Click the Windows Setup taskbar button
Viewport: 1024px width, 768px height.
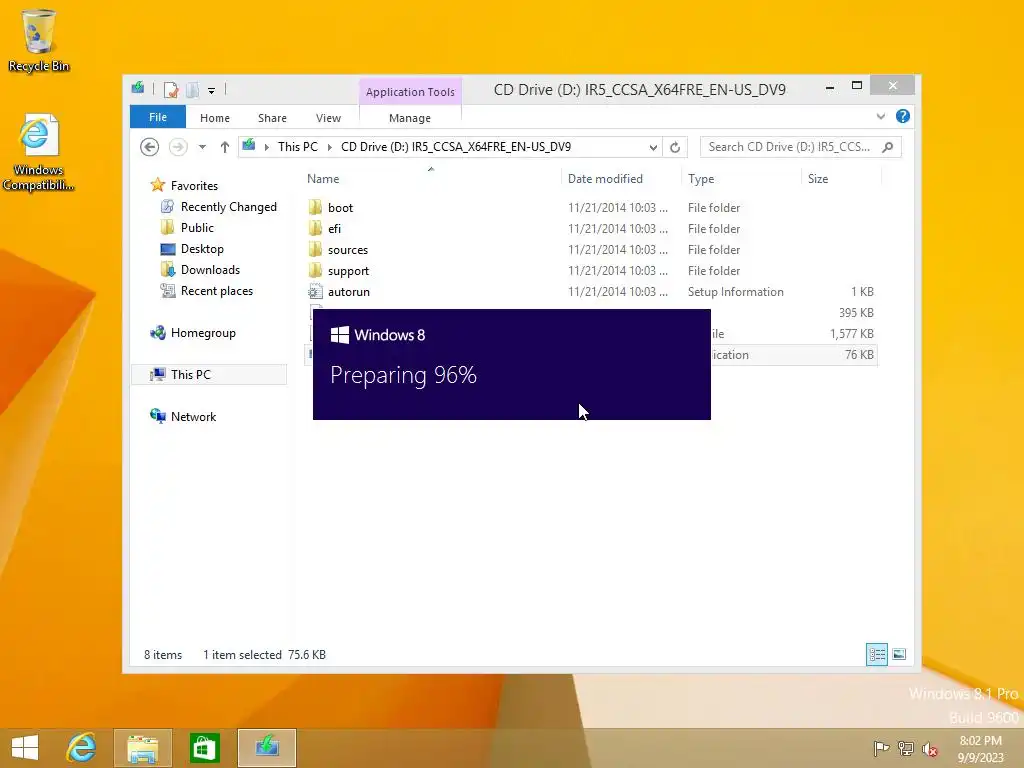tap(266, 748)
